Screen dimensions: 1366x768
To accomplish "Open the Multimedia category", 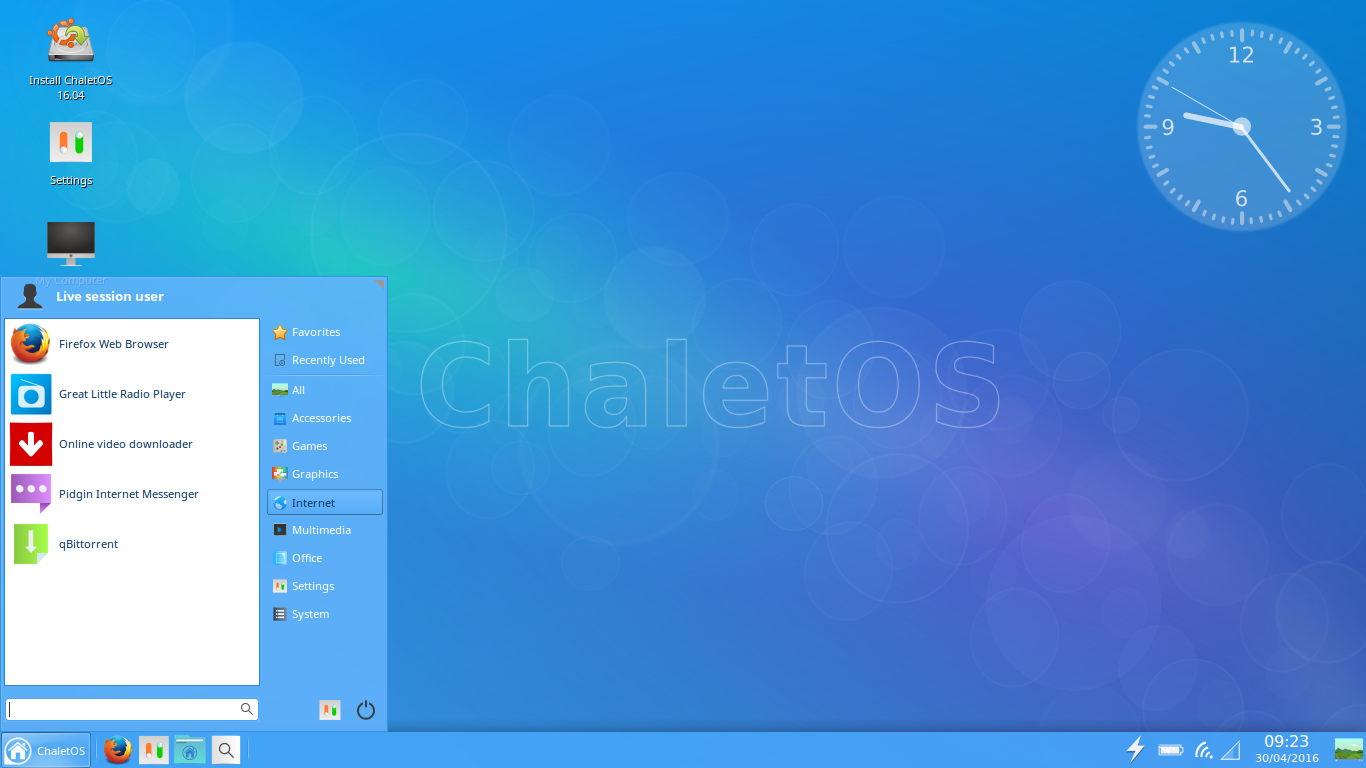I will 325,530.
